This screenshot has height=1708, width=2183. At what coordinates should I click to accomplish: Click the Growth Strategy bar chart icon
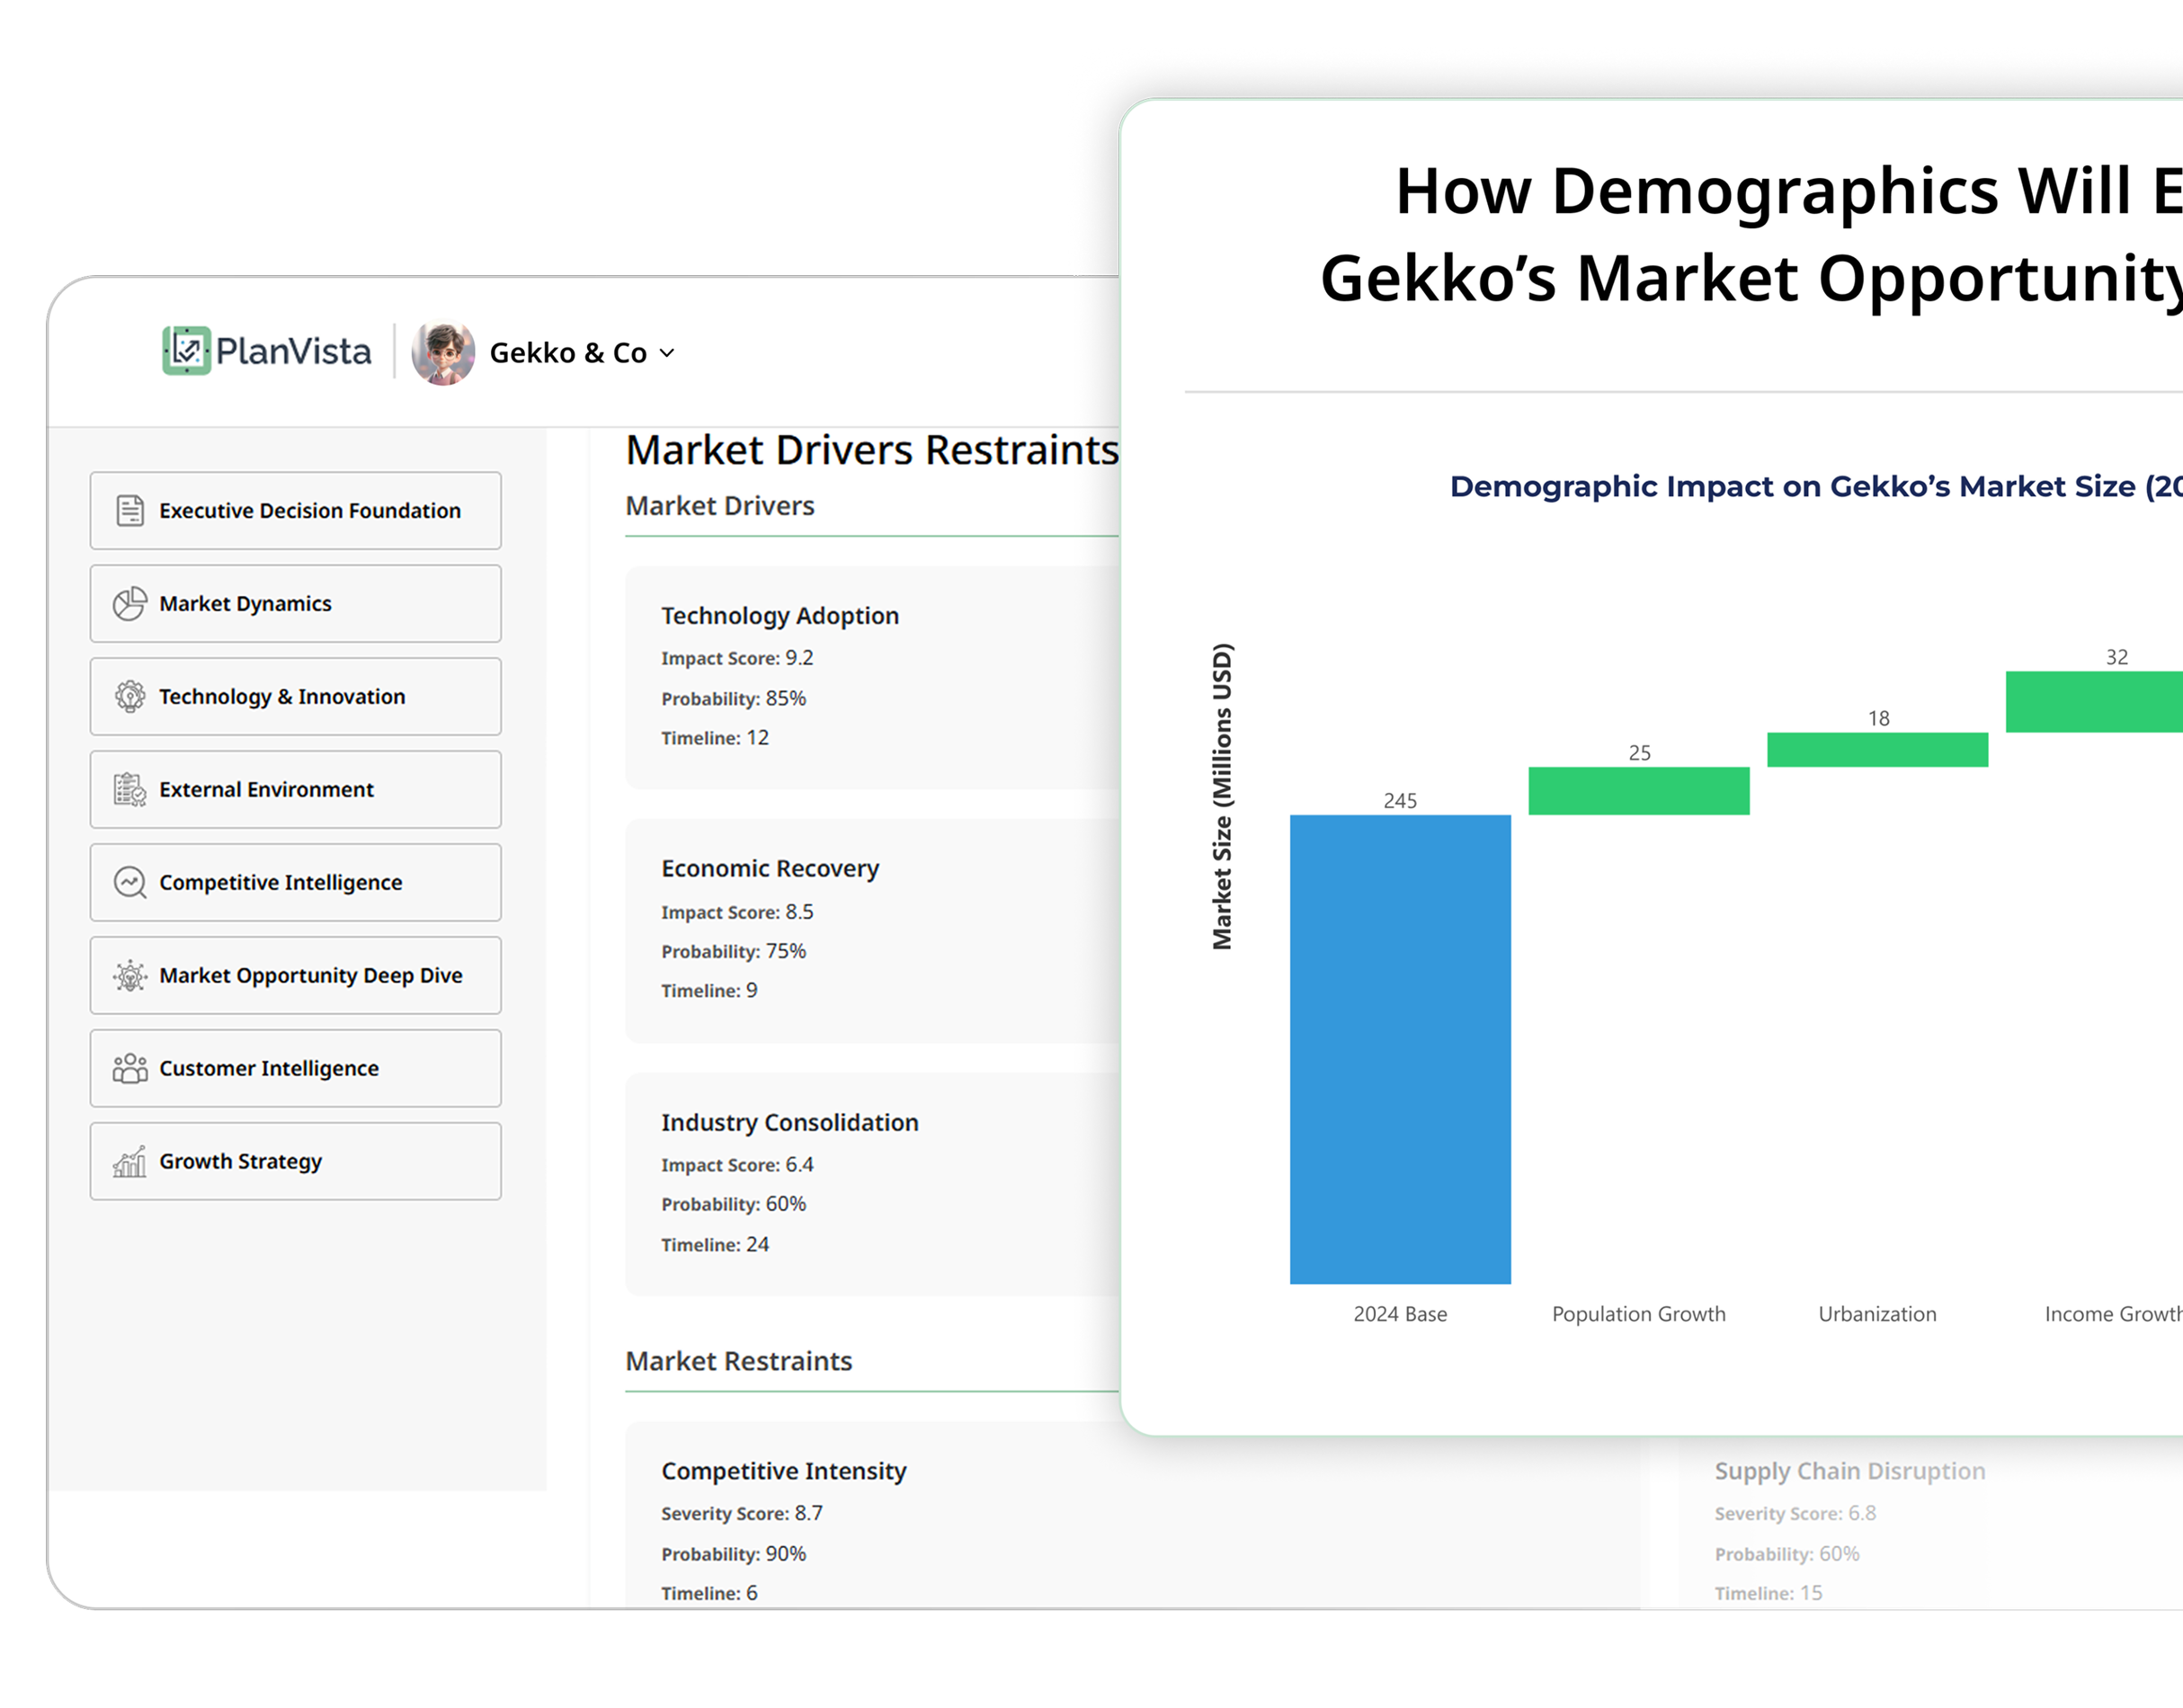tap(130, 1162)
